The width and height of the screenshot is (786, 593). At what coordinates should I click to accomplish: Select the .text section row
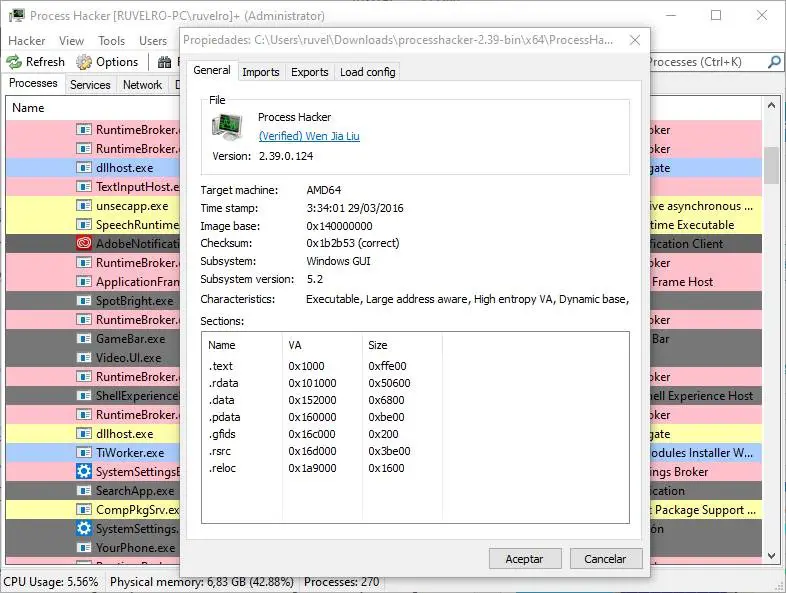coord(415,366)
